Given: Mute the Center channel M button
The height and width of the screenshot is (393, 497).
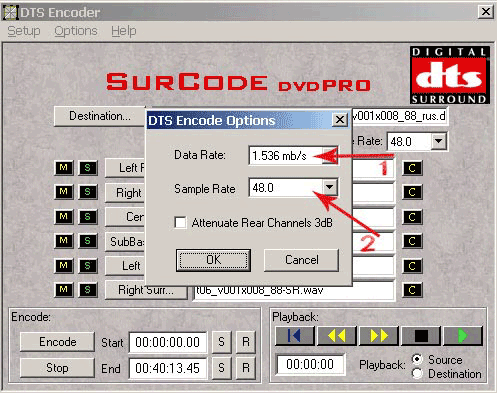Looking at the screenshot, I should coord(64,217).
